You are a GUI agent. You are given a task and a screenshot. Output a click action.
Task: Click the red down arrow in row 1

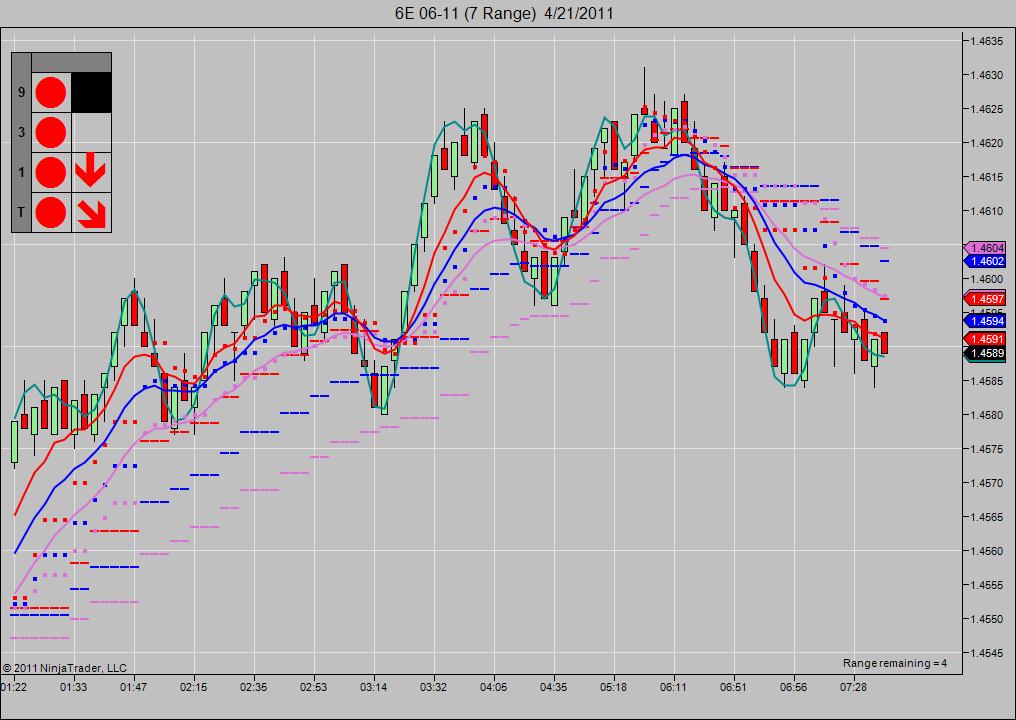[x=90, y=171]
